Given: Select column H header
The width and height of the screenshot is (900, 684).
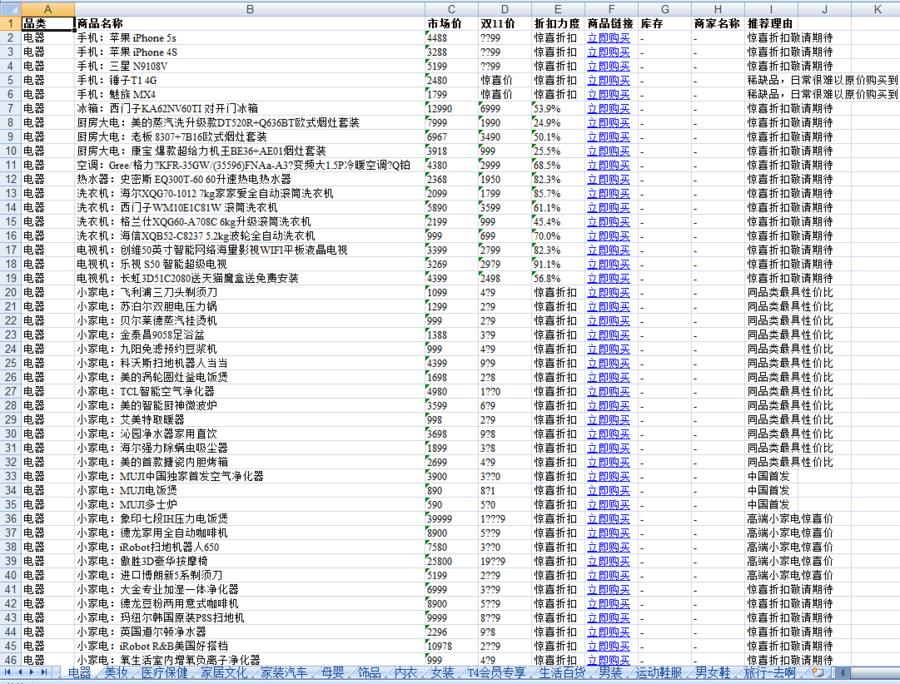Looking at the screenshot, I should [x=718, y=9].
